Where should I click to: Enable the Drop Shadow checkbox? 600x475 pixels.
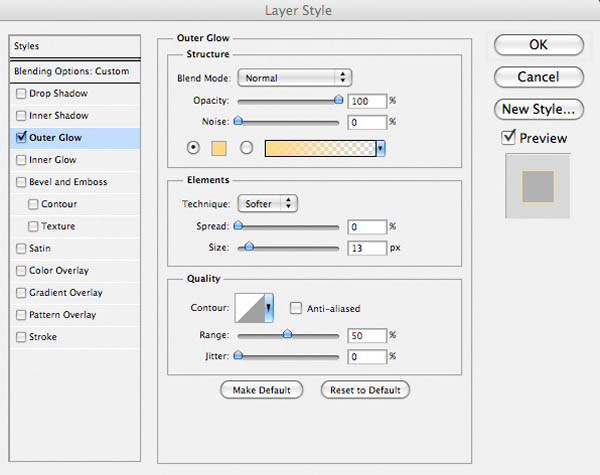coord(21,93)
